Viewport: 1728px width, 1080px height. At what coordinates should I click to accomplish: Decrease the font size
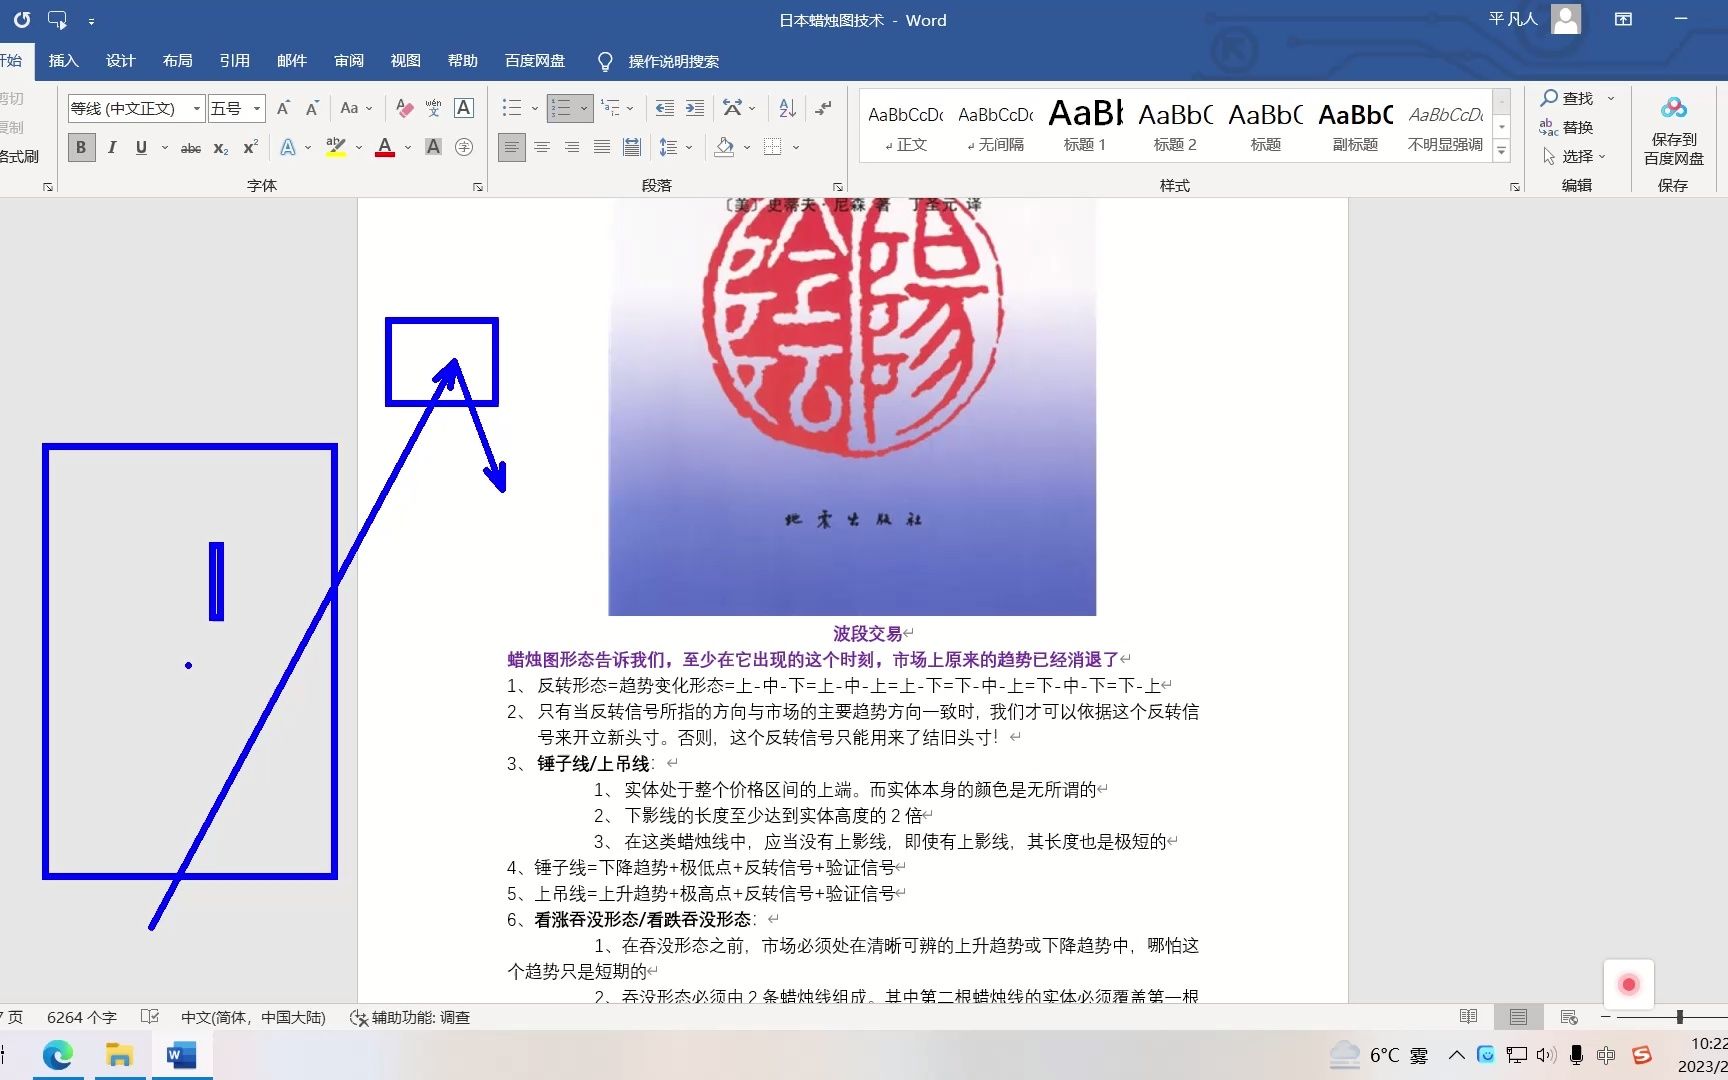tap(312, 108)
